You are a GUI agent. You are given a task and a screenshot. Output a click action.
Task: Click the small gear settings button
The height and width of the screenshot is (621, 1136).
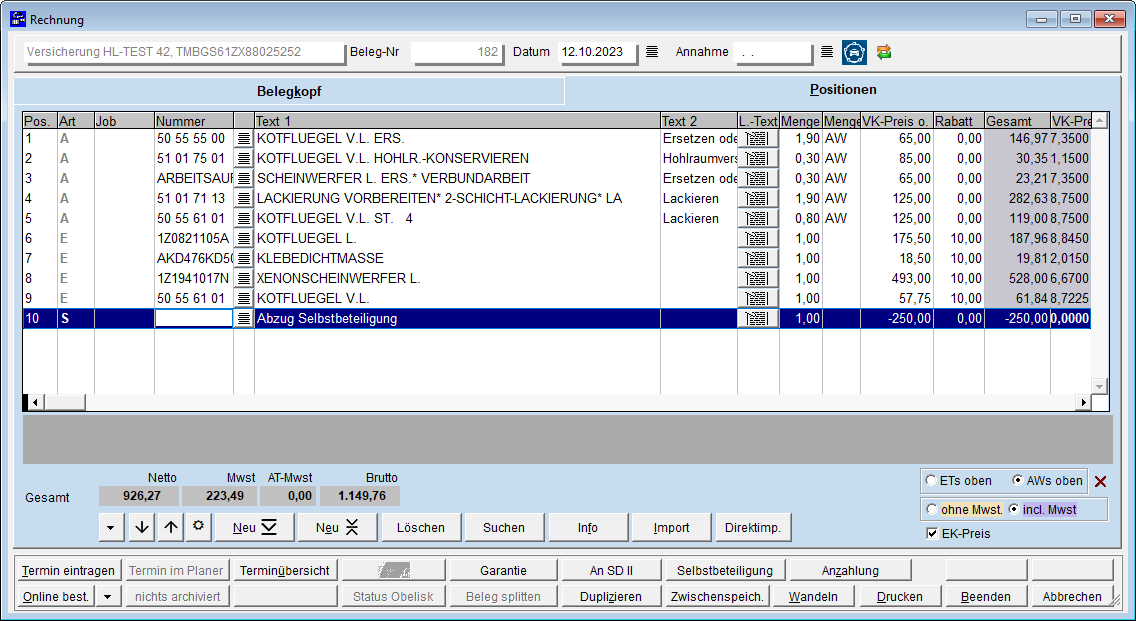pos(198,527)
